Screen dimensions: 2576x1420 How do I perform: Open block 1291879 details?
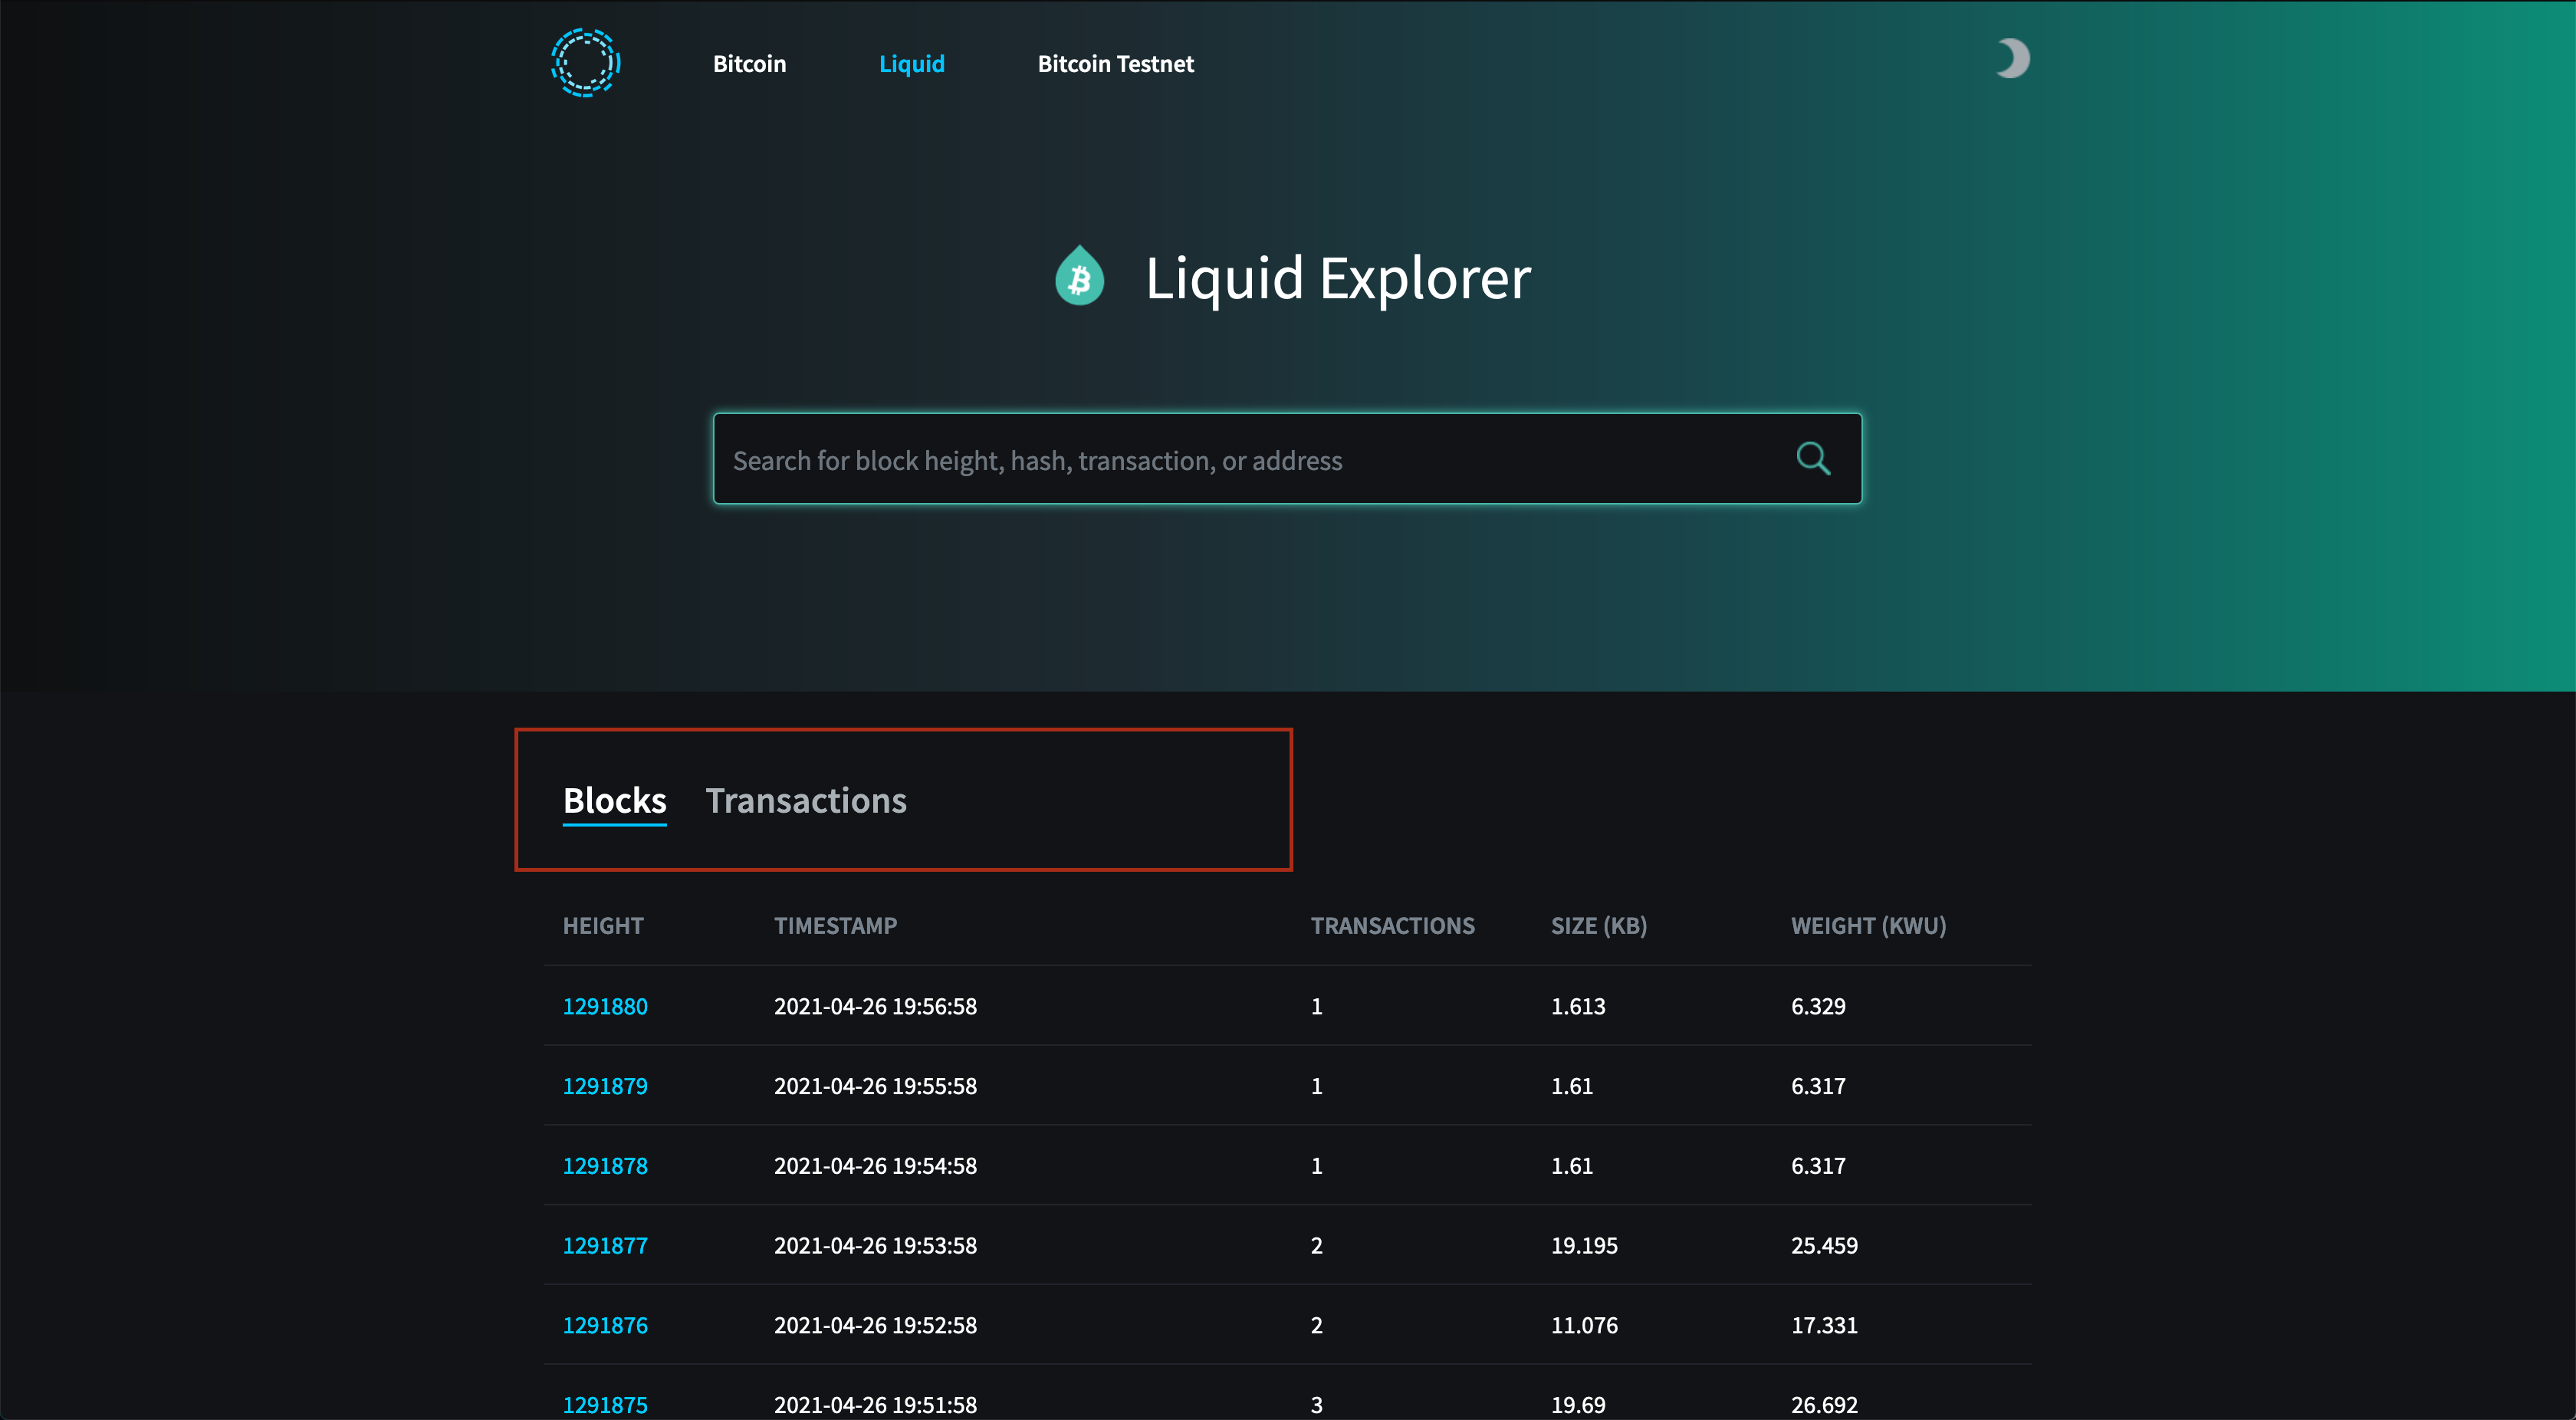606,1086
